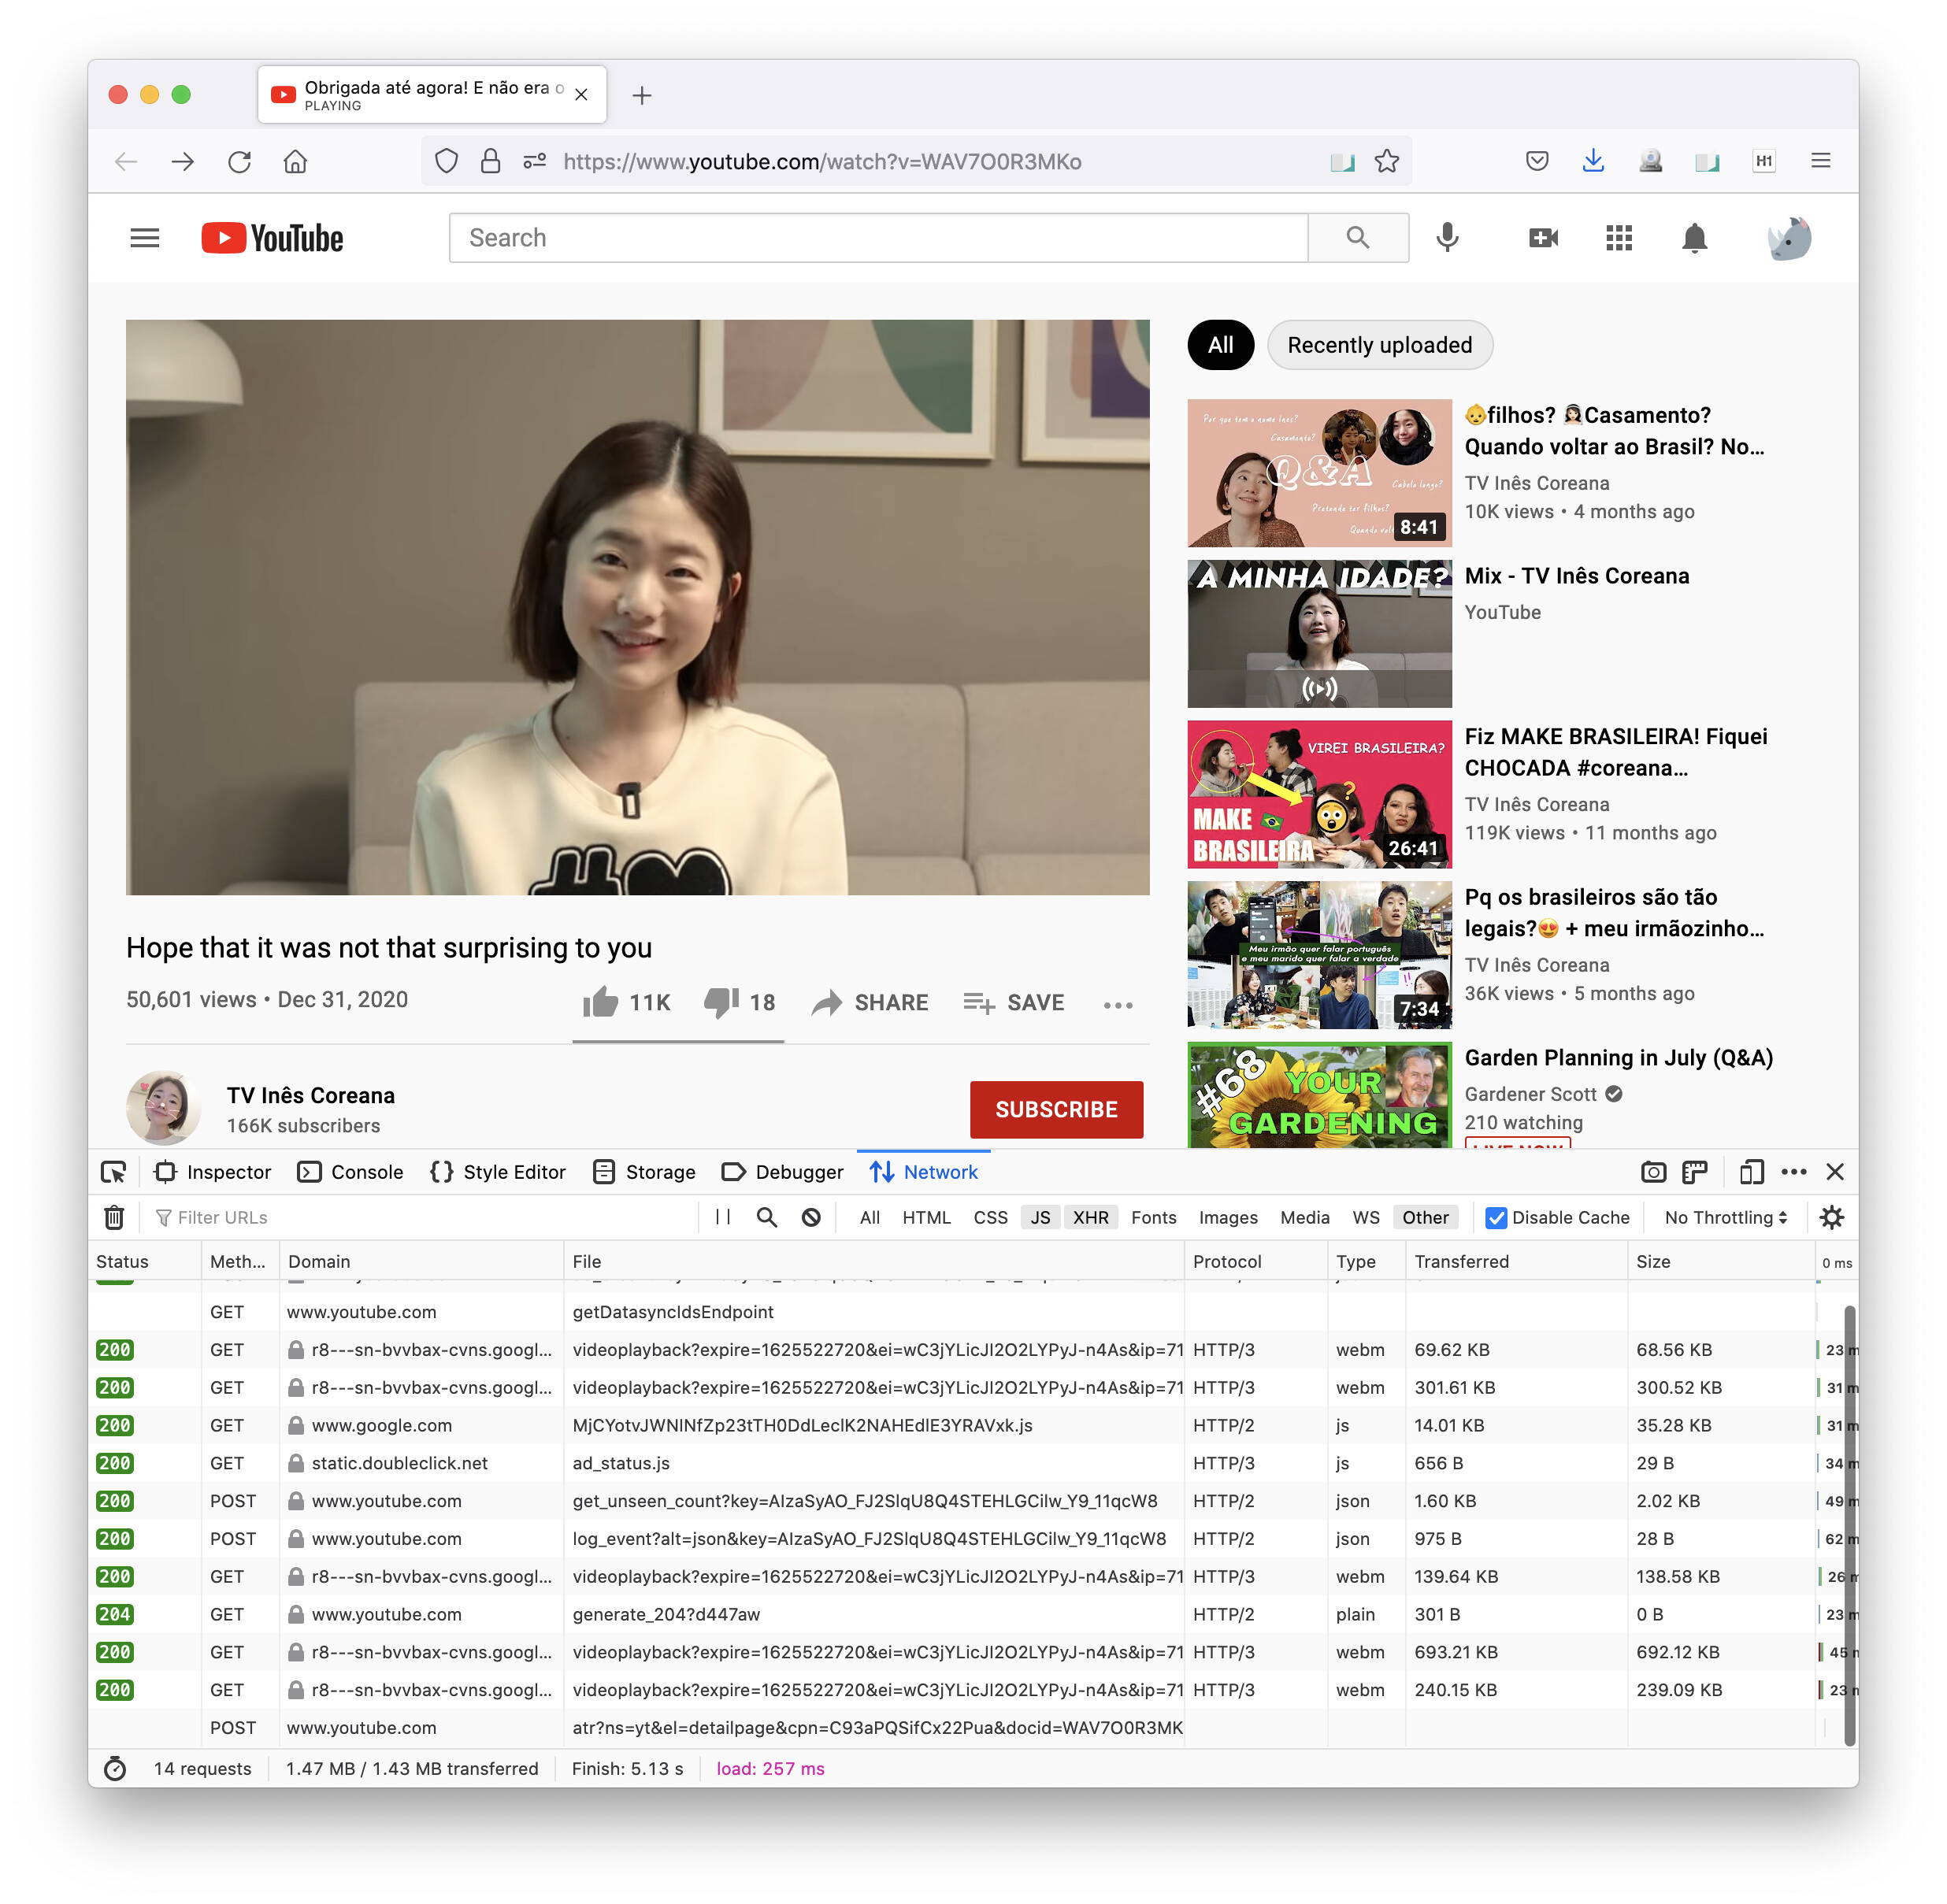The height and width of the screenshot is (1904, 1947).
Task: Toggle responsive design mode
Action: (1751, 1172)
